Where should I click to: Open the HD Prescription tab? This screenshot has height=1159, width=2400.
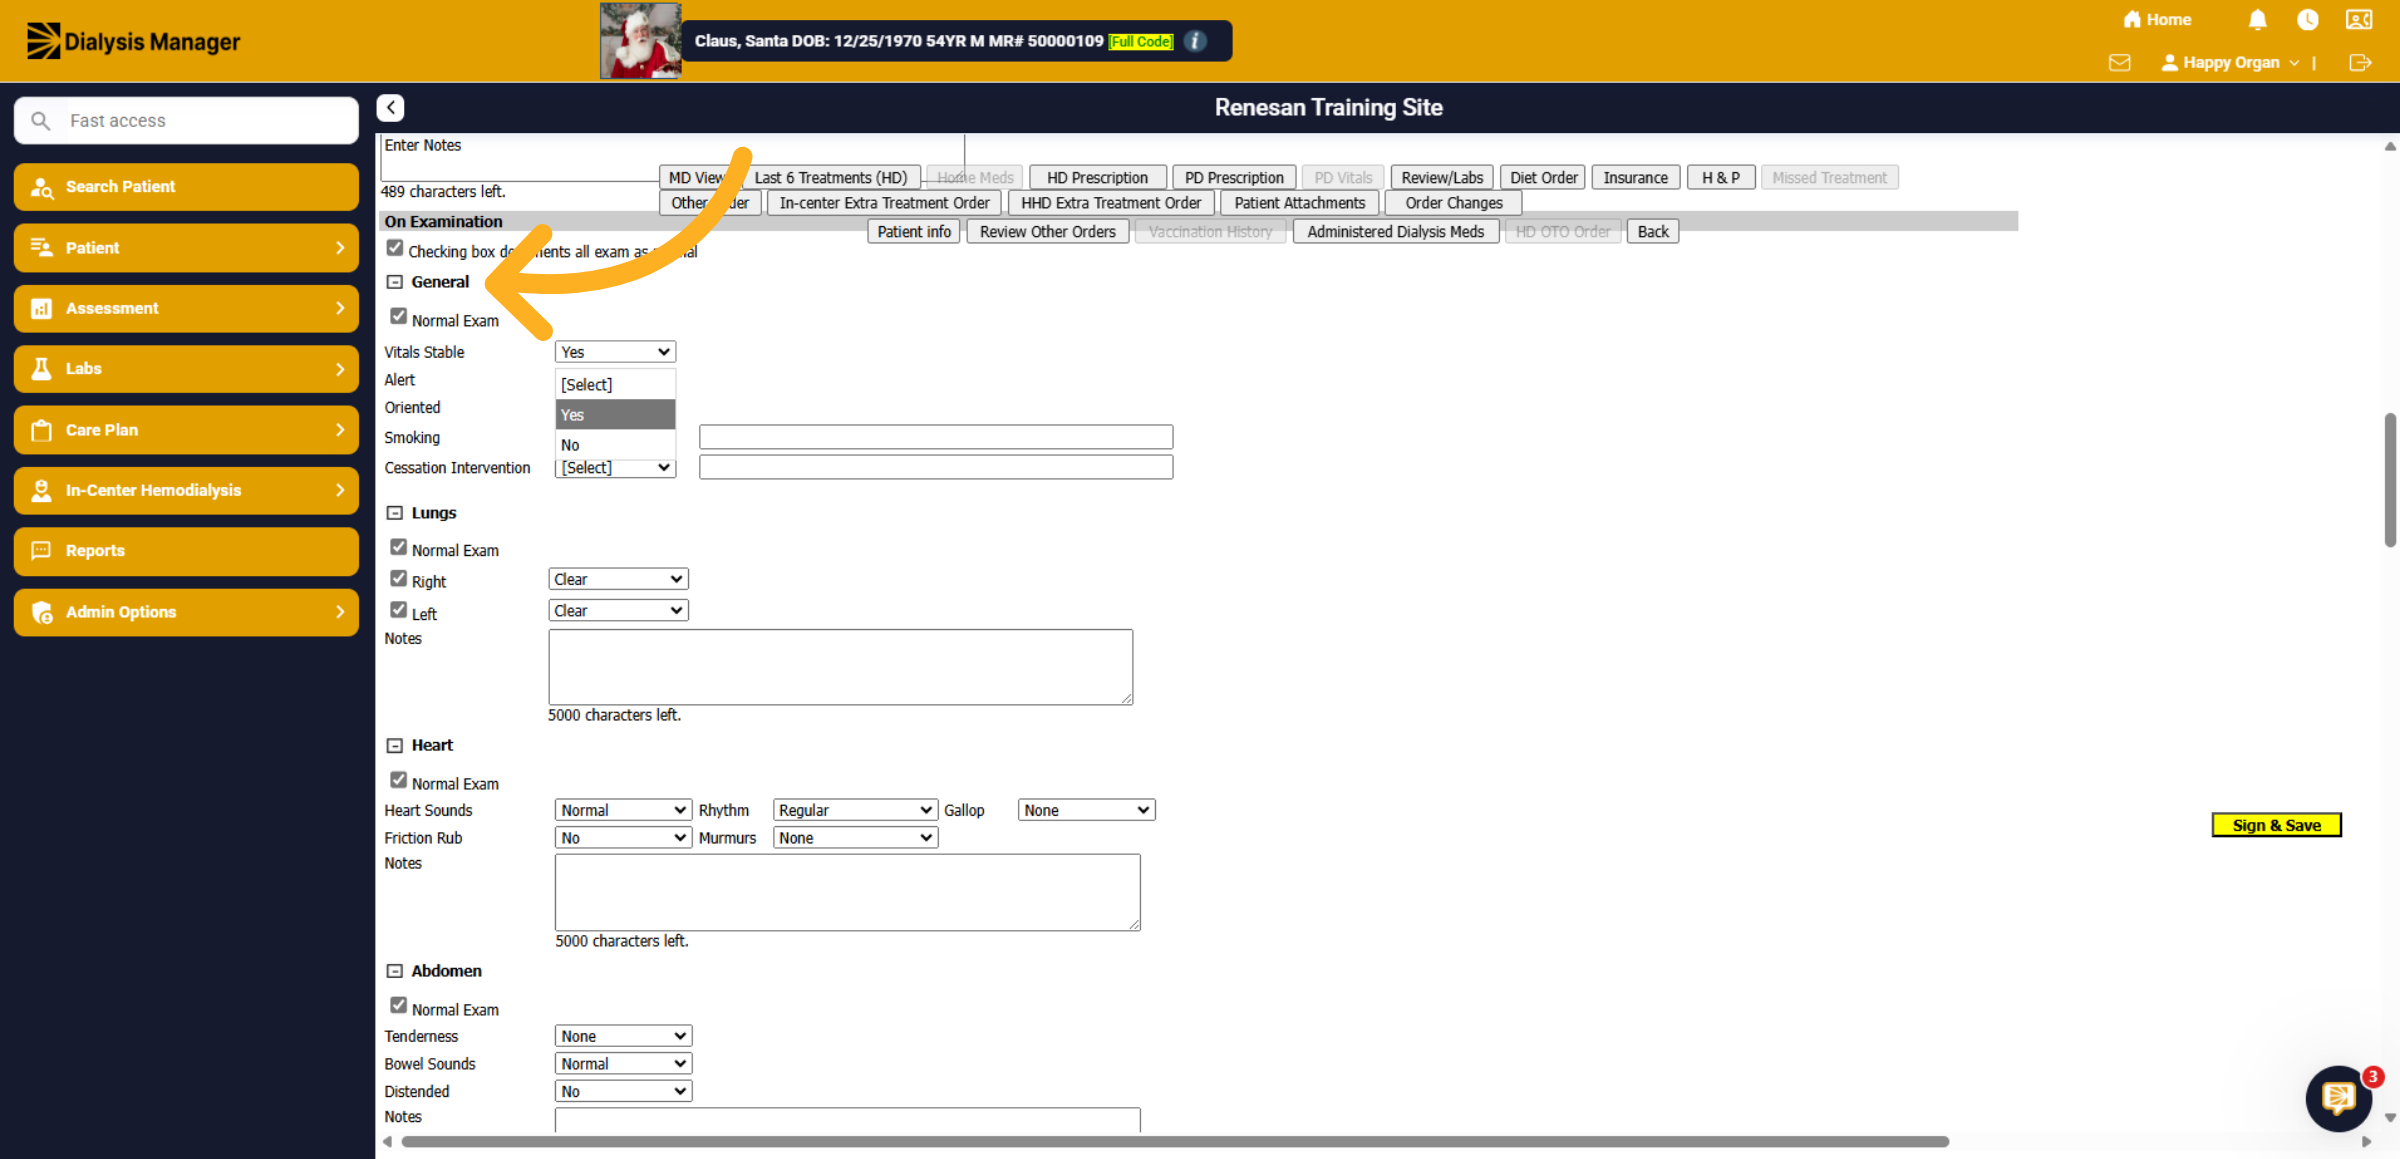pyautogui.click(x=1097, y=178)
